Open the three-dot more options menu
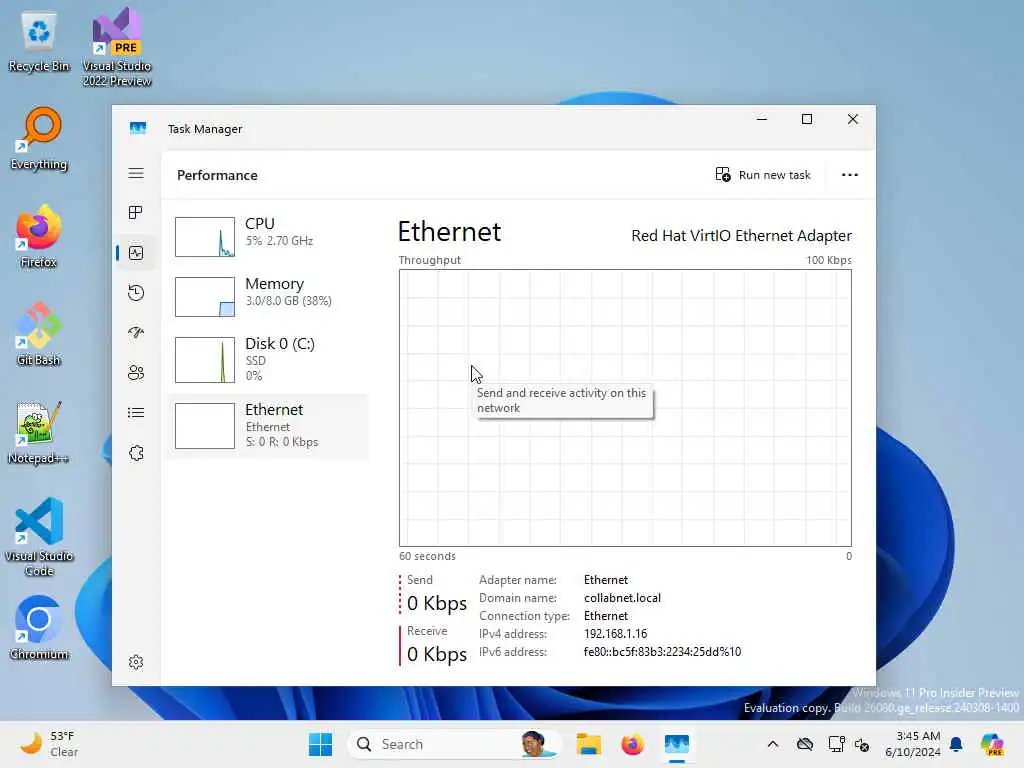 [x=850, y=175]
